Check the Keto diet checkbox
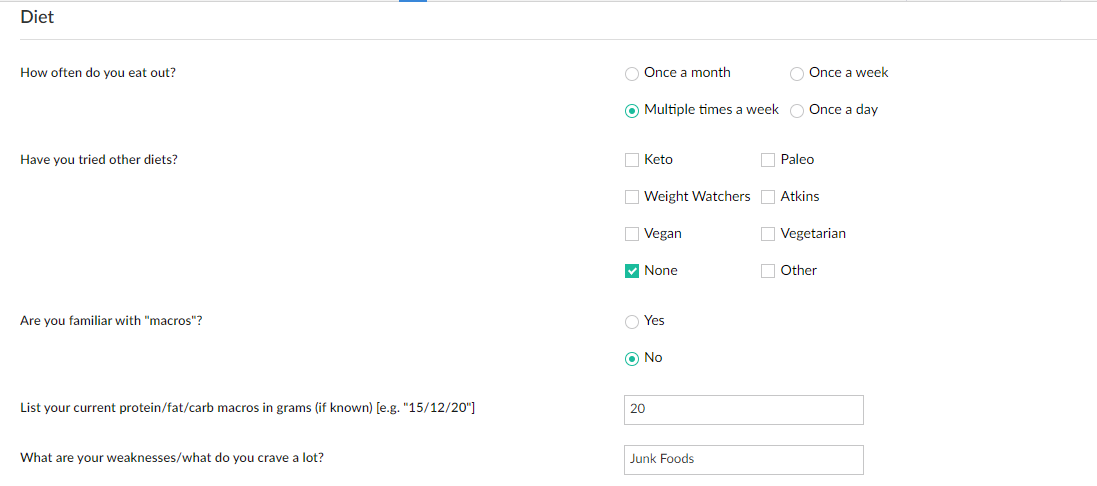1097x486 pixels. pyautogui.click(x=632, y=160)
